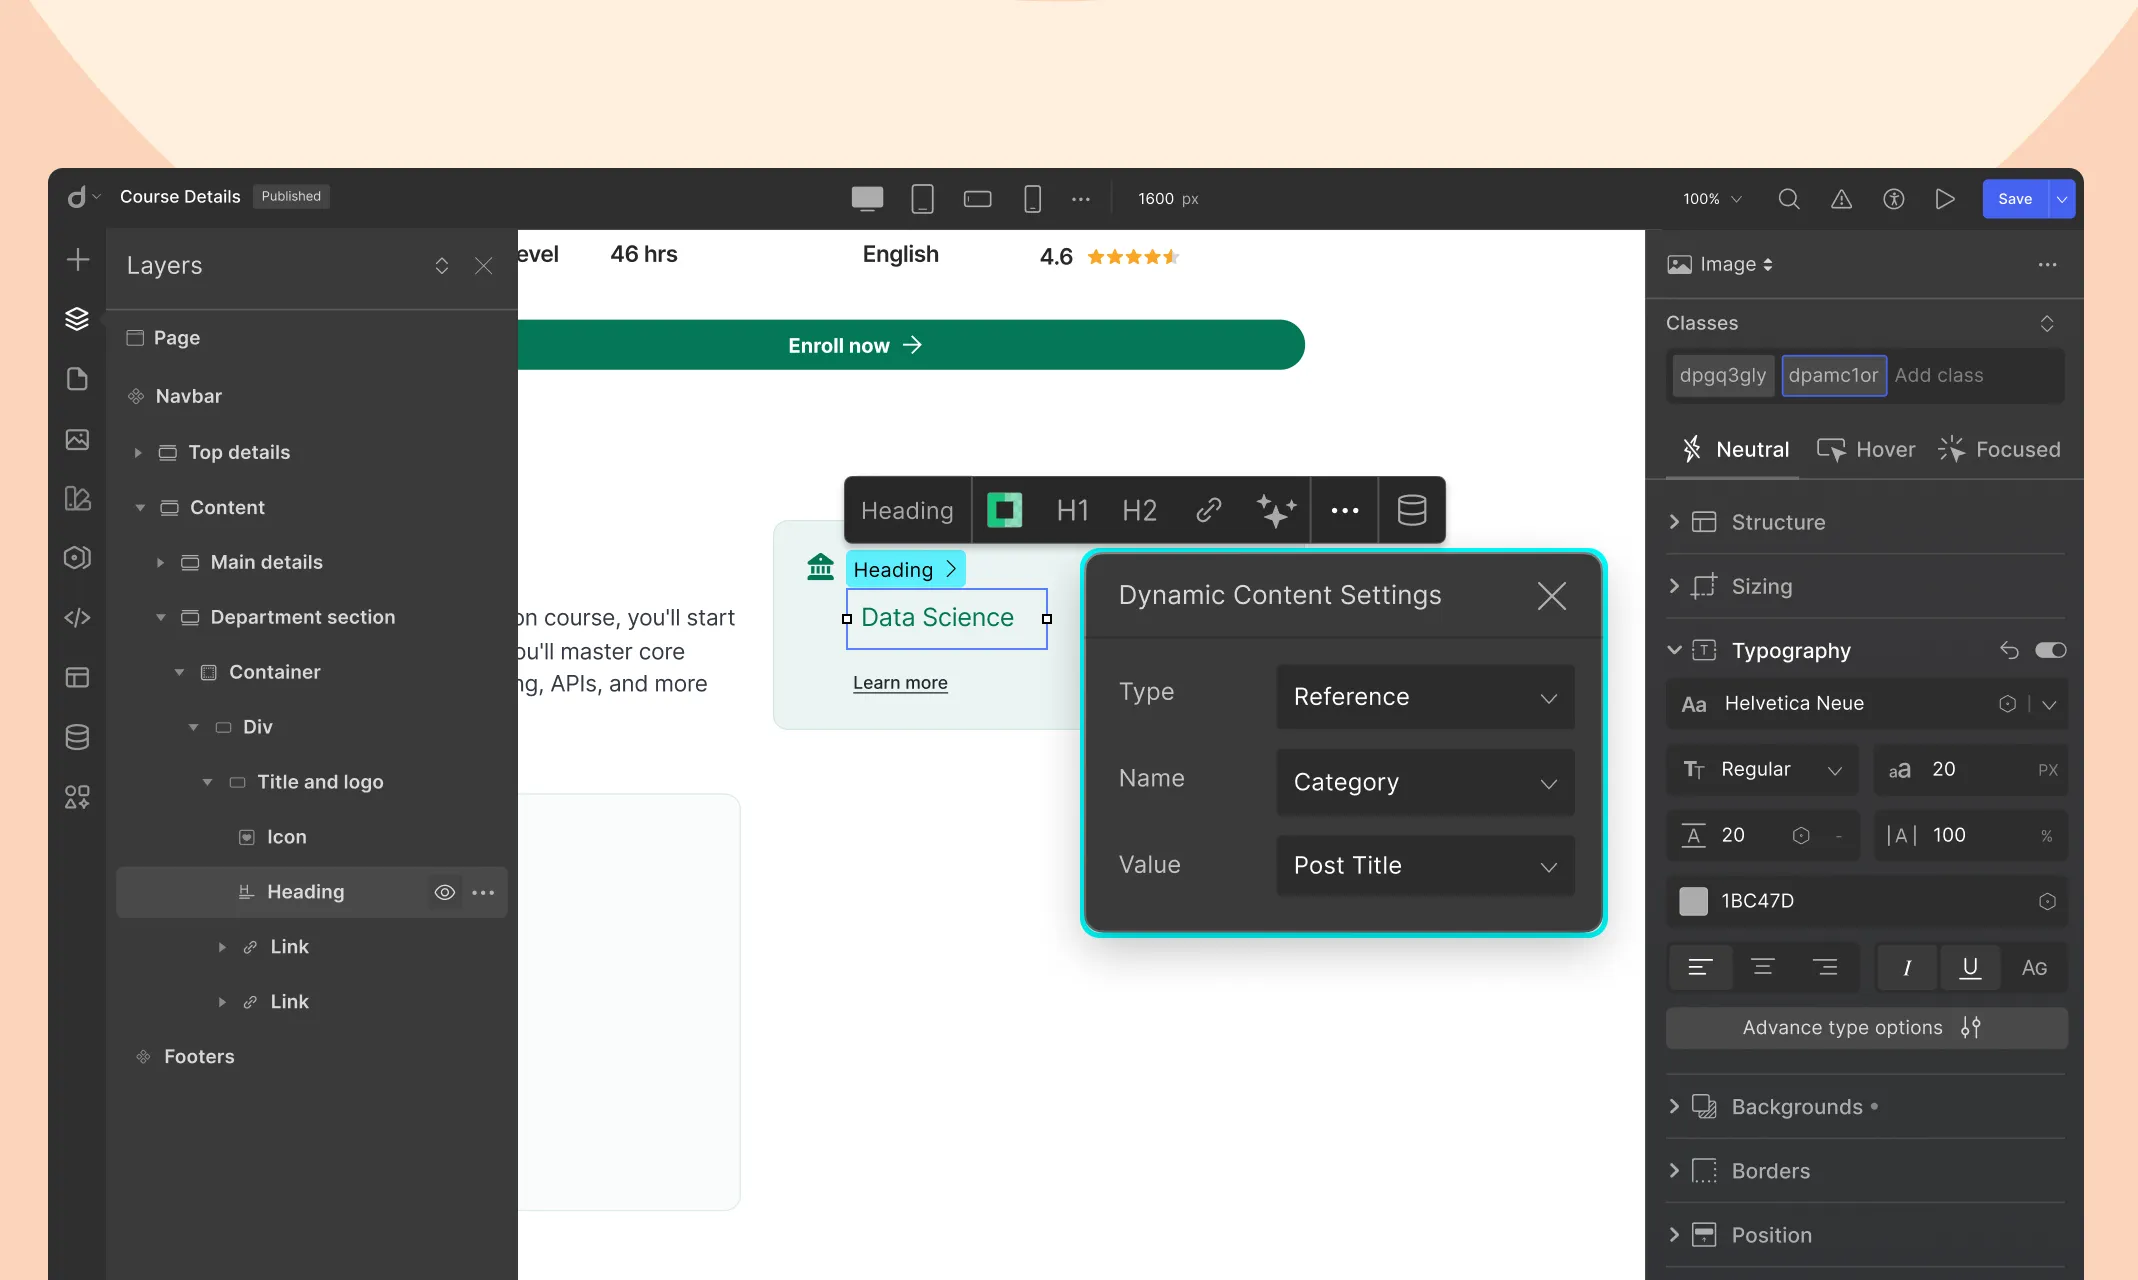Image resolution: width=2138 pixels, height=1280 pixels.
Task: Open the Image panel options ellipsis
Action: point(2047,265)
